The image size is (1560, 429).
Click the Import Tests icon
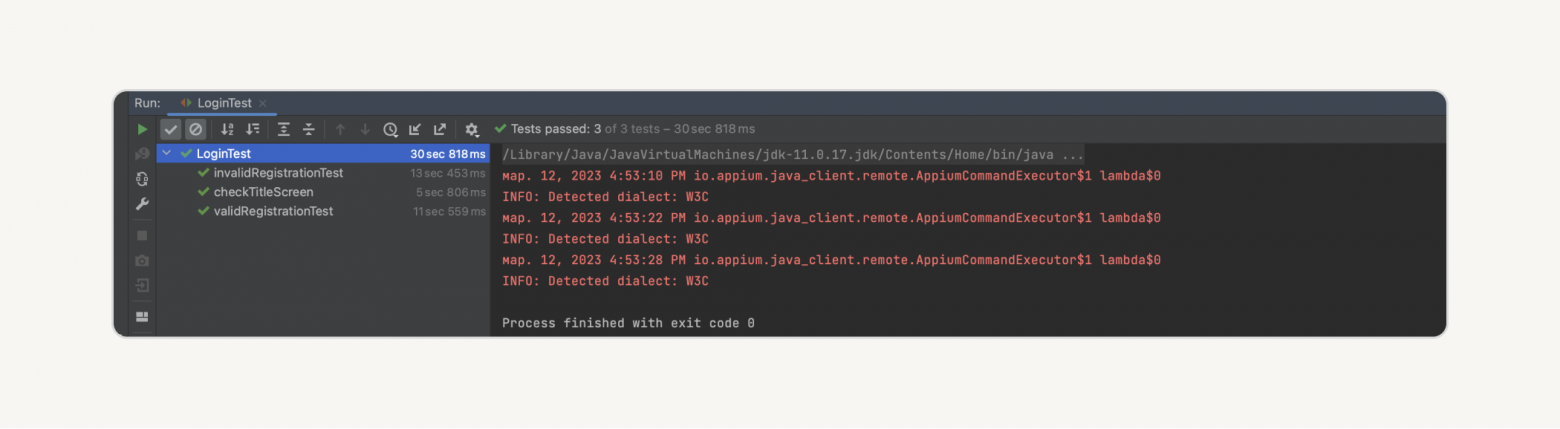(415, 130)
